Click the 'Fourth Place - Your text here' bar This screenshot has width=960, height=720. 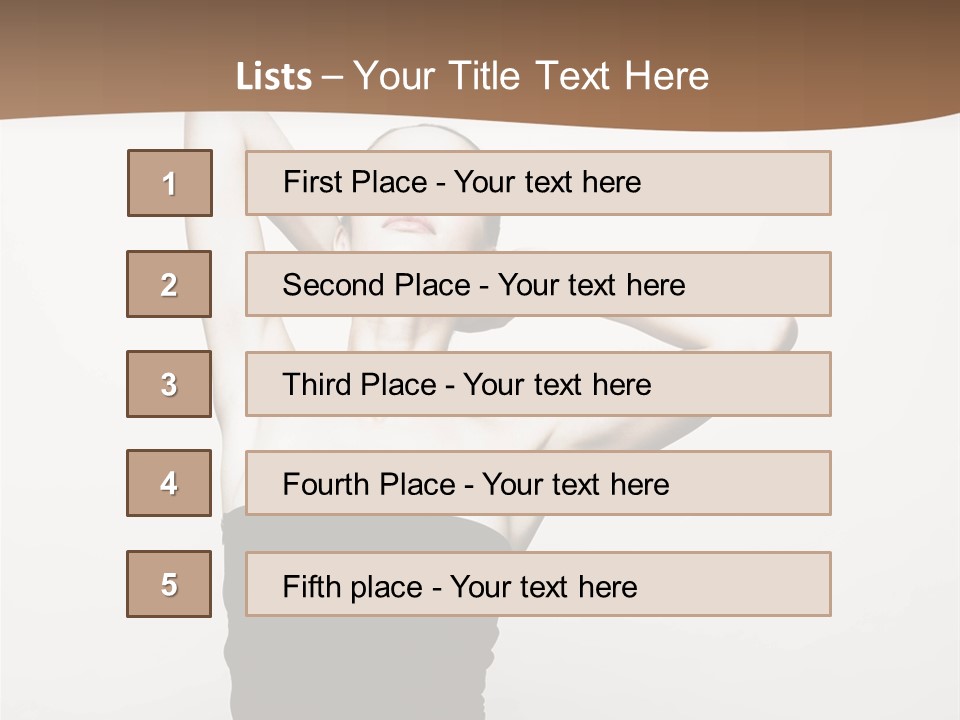[538, 483]
